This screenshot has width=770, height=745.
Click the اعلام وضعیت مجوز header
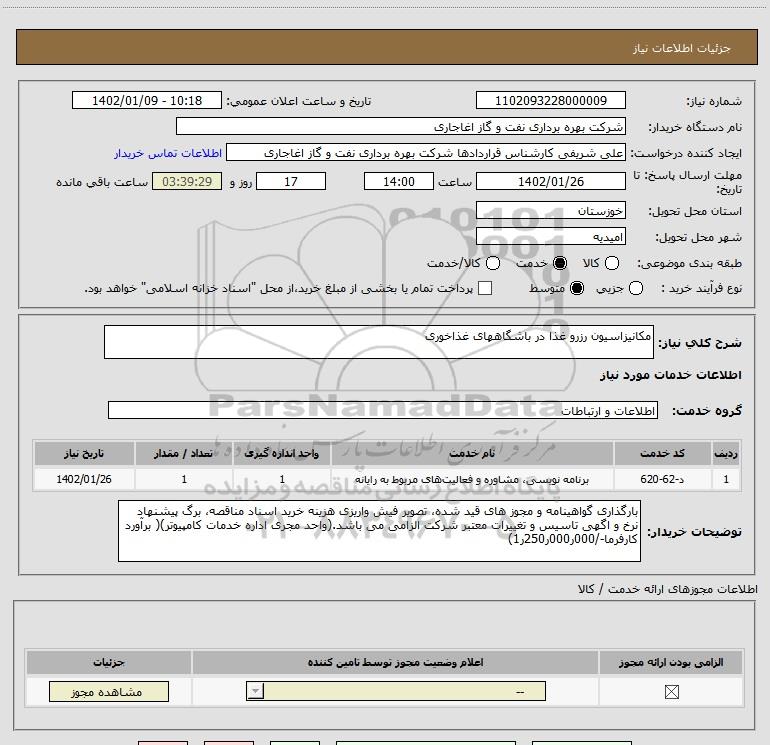(395, 662)
